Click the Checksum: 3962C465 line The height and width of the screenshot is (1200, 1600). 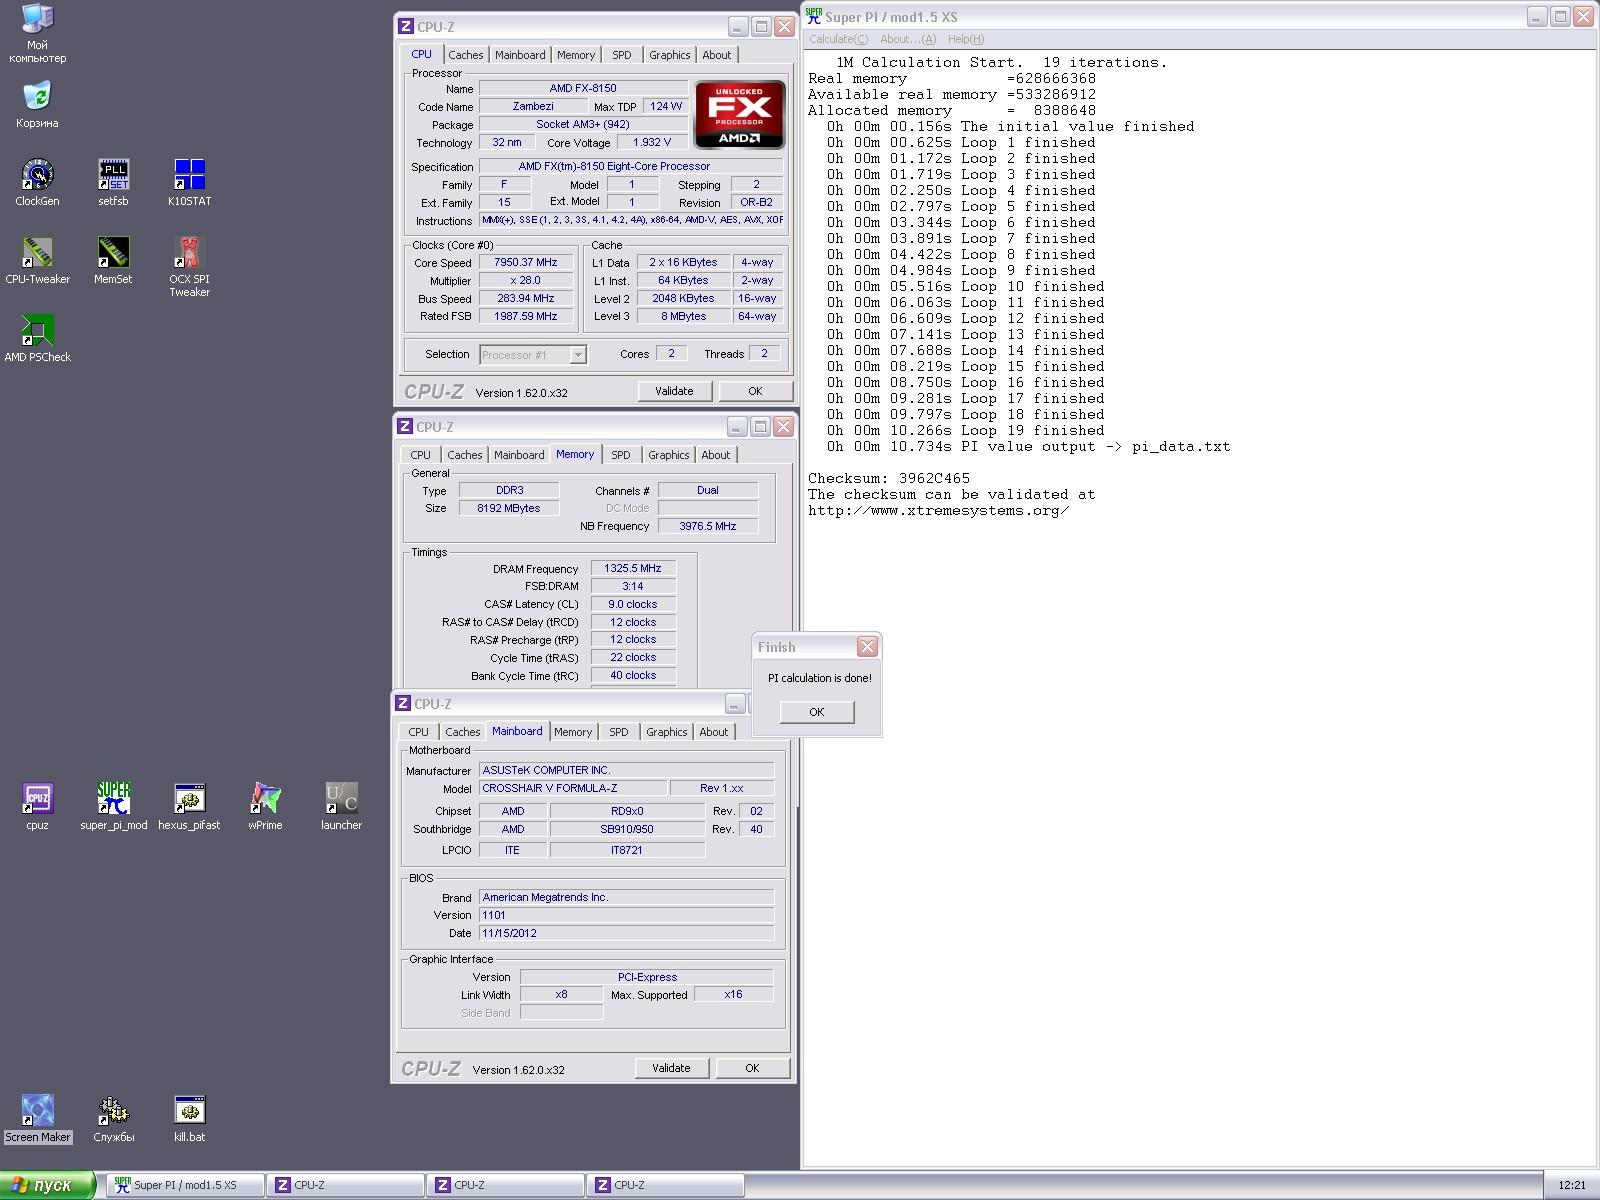889,479
